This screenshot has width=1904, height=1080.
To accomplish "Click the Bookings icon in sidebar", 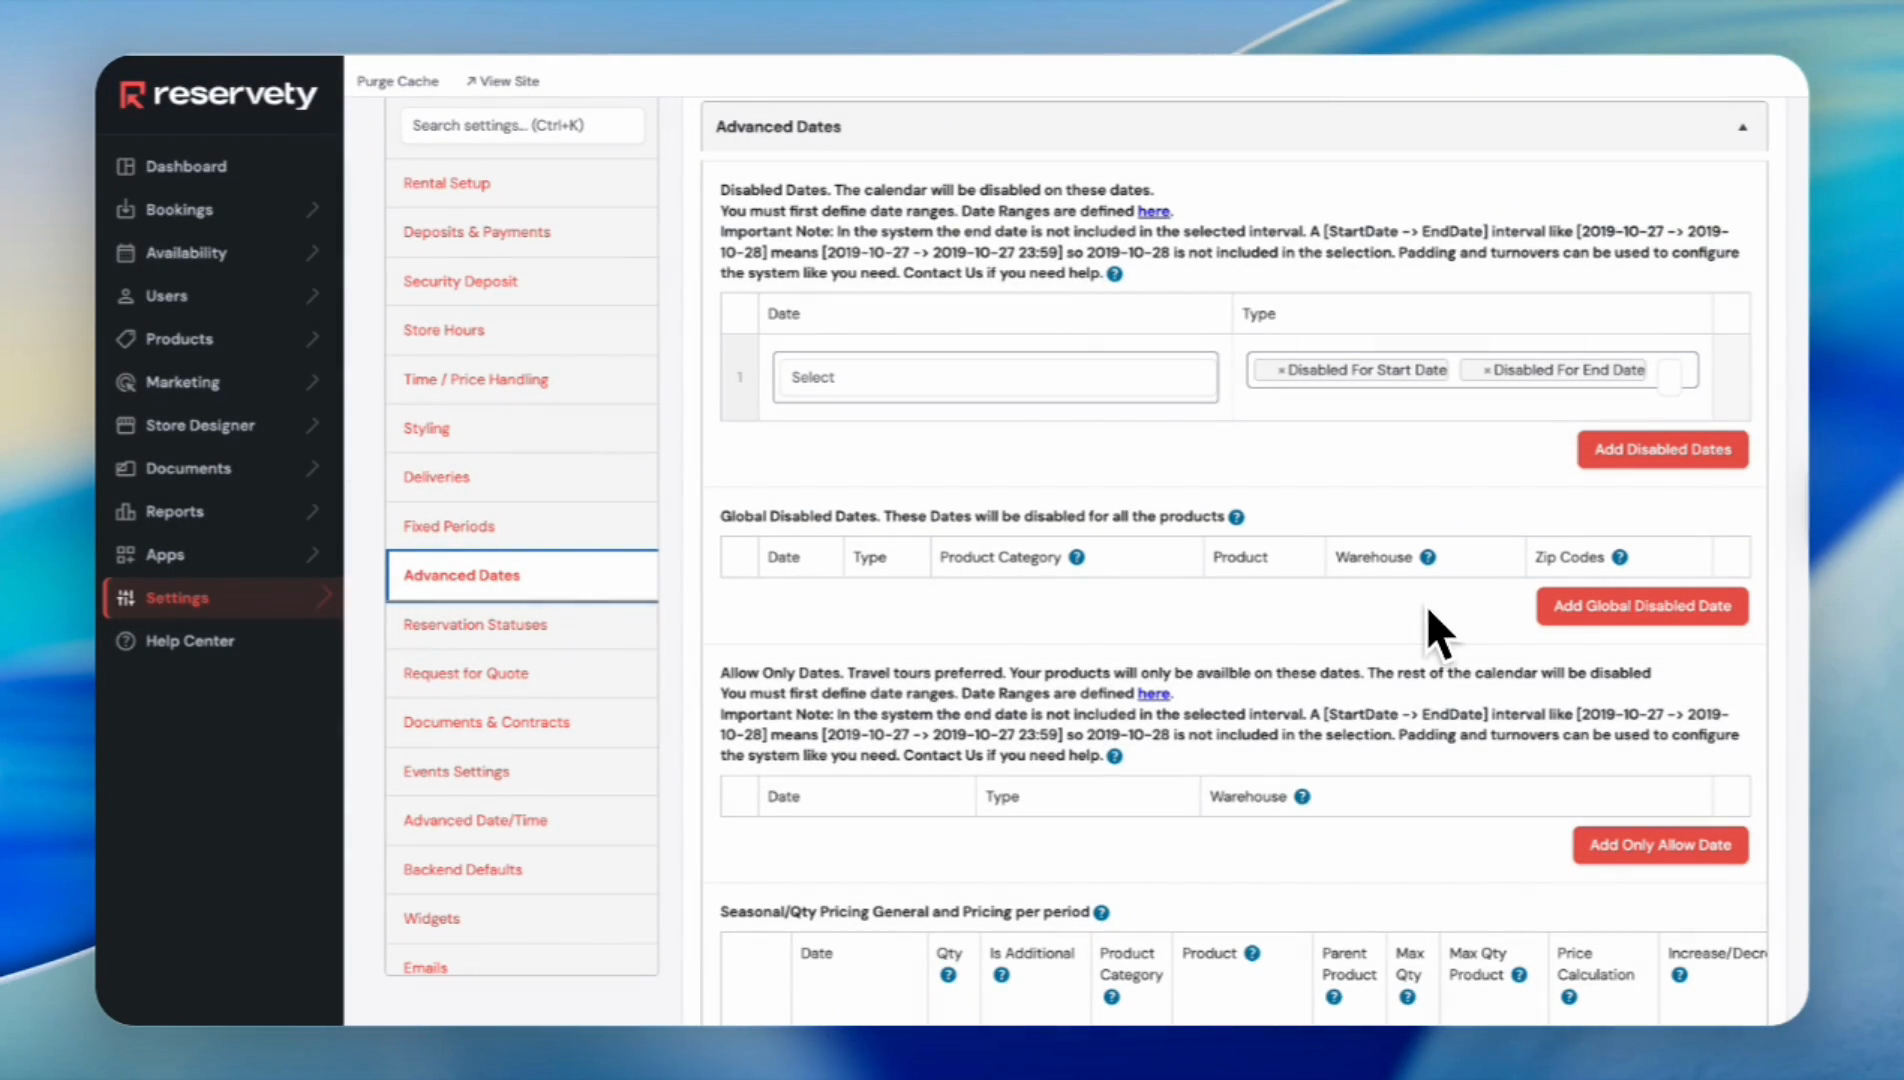I will 125,209.
